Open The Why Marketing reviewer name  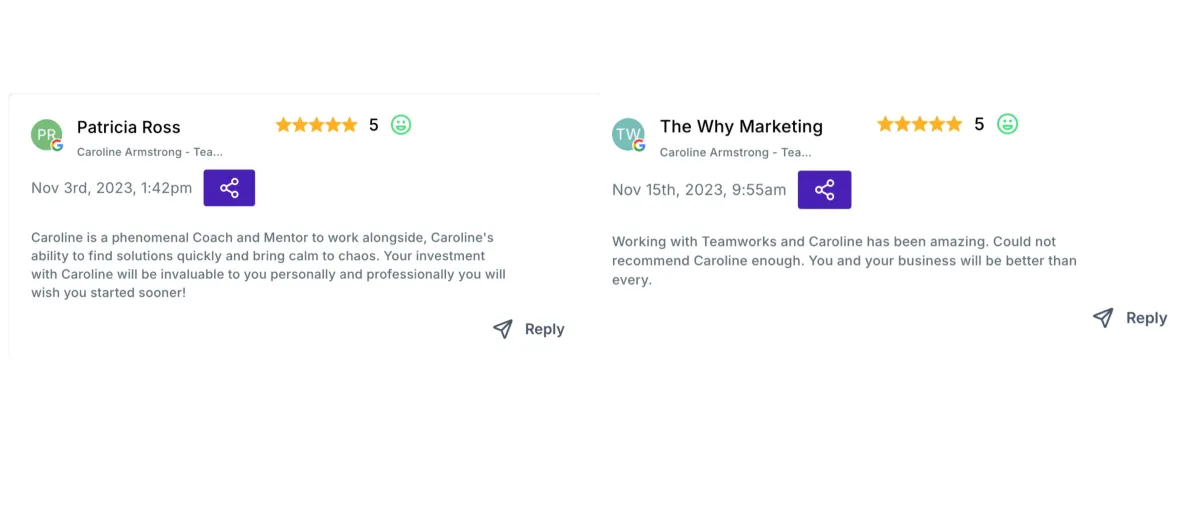click(x=741, y=126)
